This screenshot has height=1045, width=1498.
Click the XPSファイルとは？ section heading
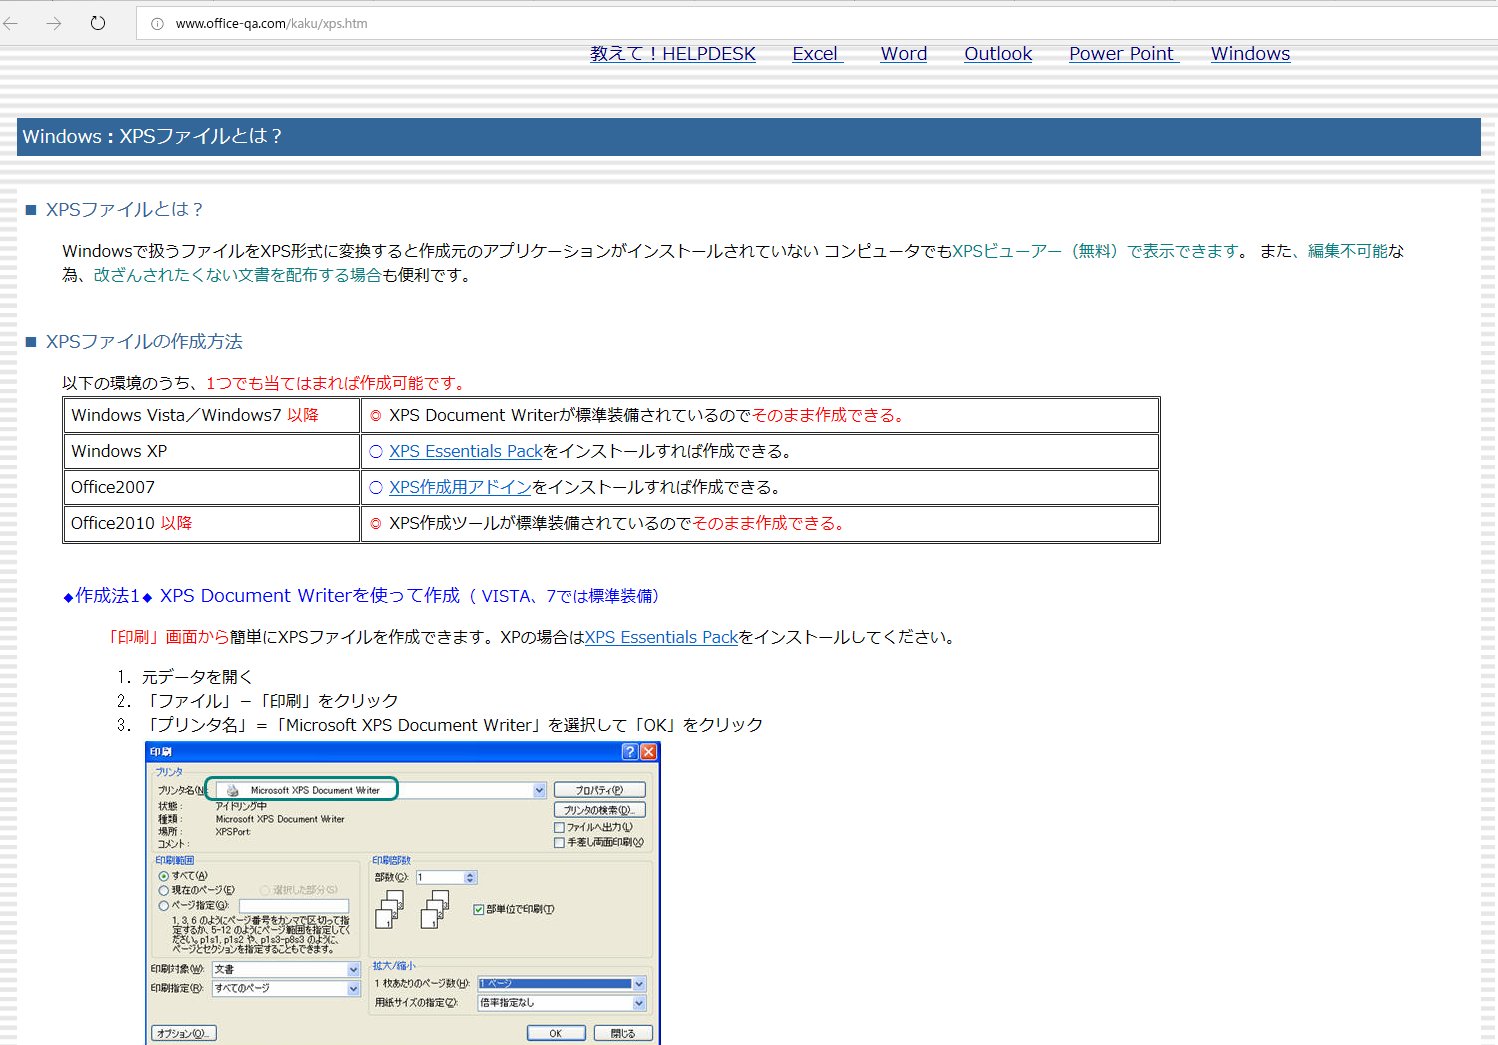(x=125, y=209)
